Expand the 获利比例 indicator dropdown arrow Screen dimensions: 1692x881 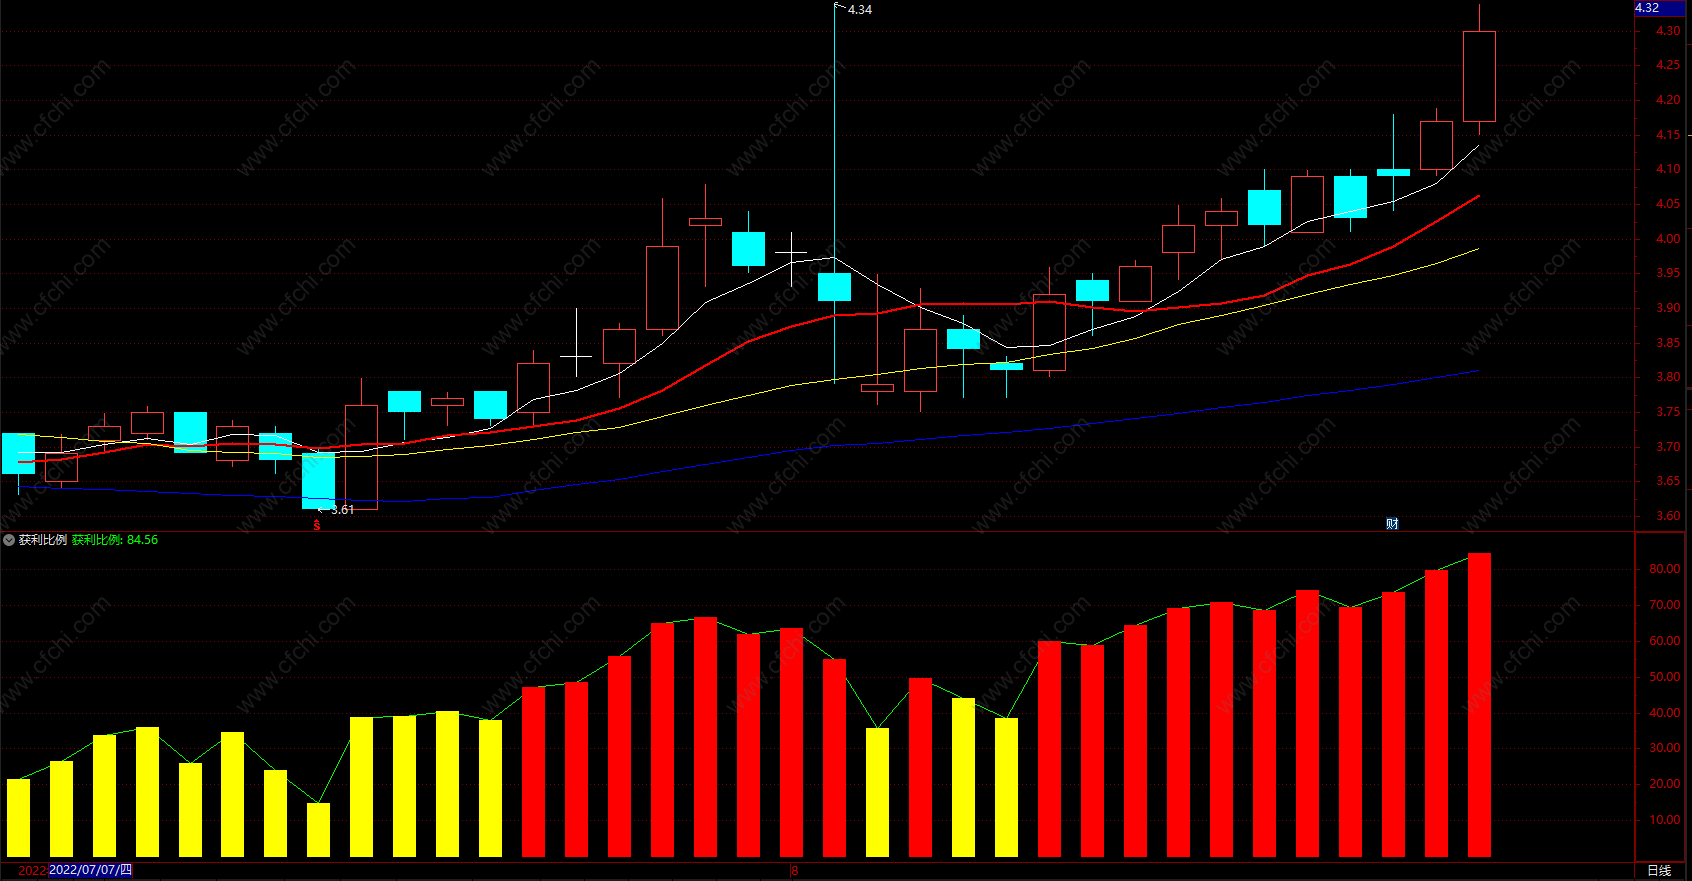click(x=9, y=540)
